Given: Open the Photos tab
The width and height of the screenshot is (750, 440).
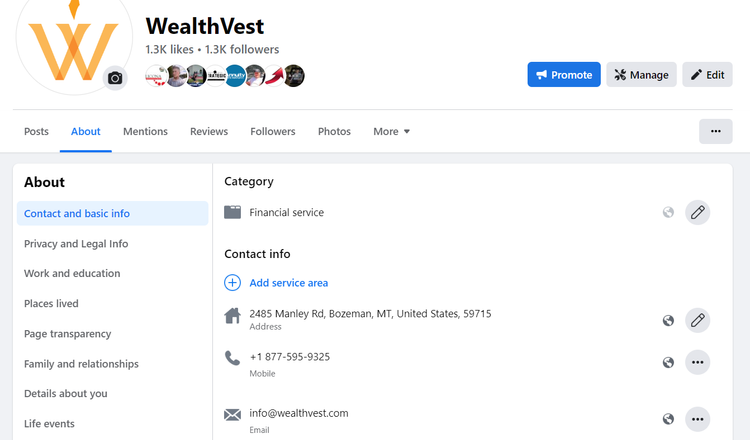Looking at the screenshot, I should (334, 132).
